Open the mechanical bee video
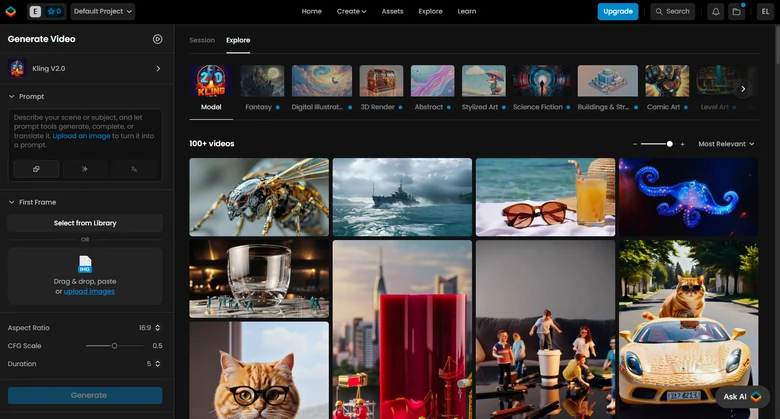Viewport: 780px width, 419px height. (259, 197)
